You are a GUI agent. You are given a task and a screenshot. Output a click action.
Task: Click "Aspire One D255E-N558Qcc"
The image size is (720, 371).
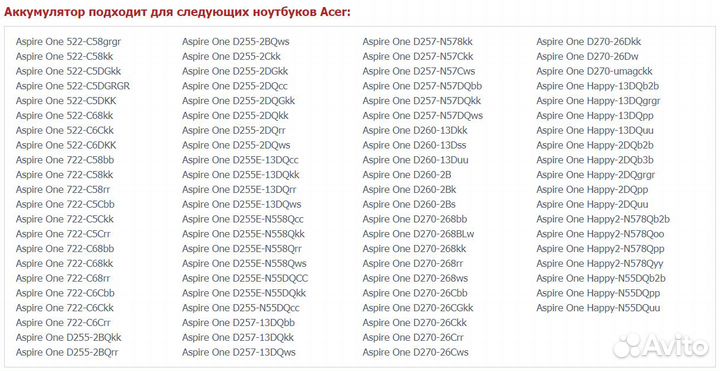[243, 219]
